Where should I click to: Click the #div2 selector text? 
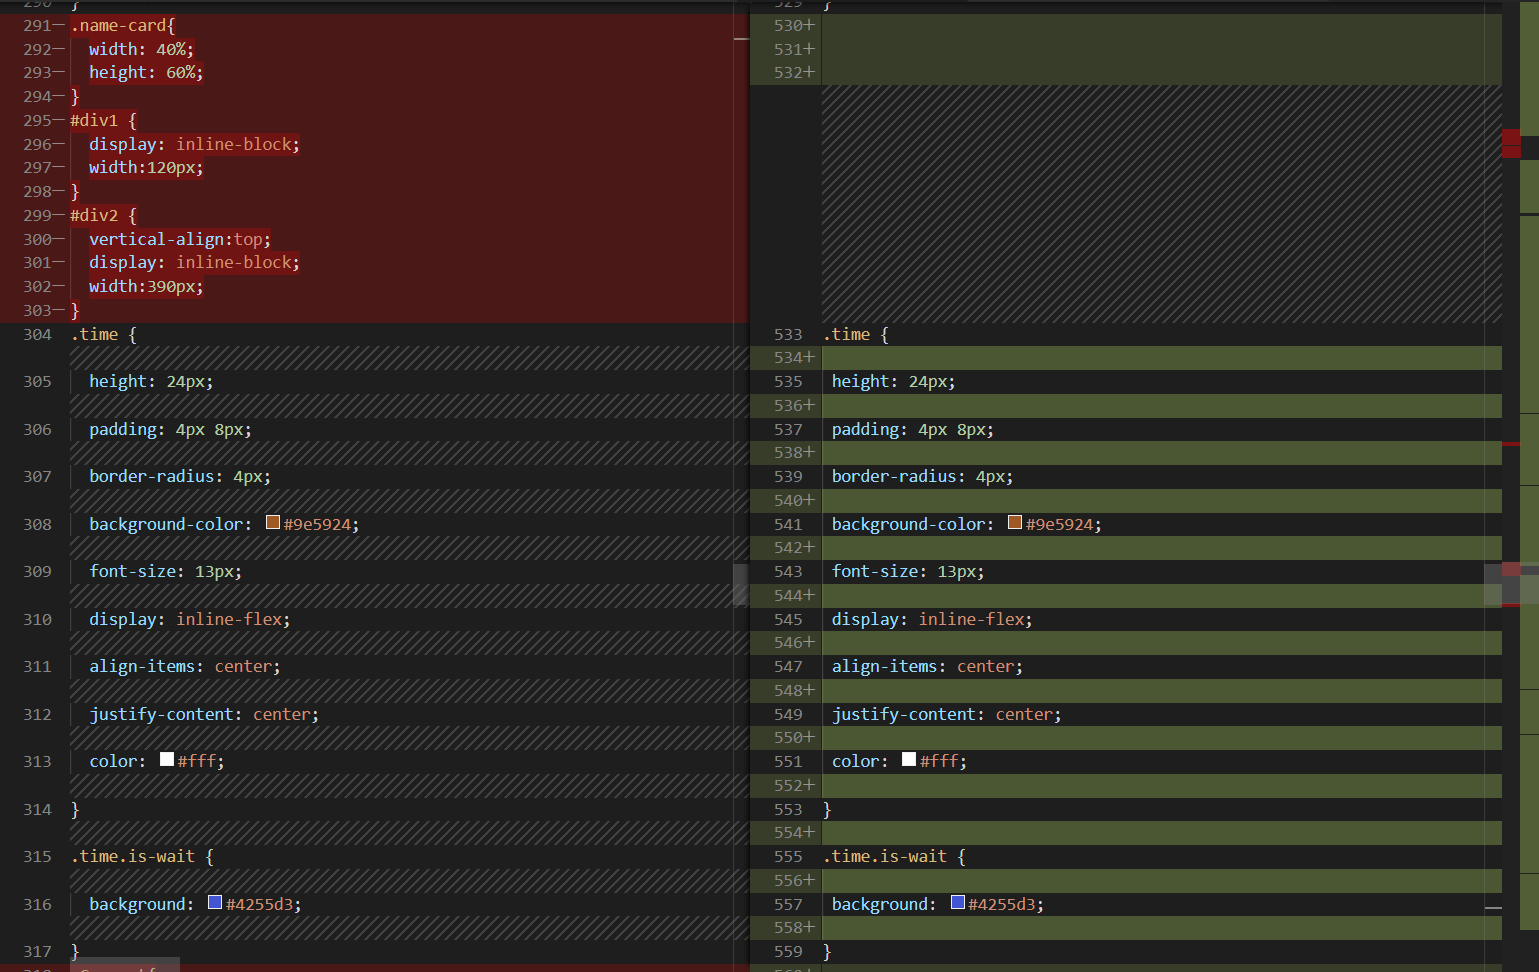93,215
